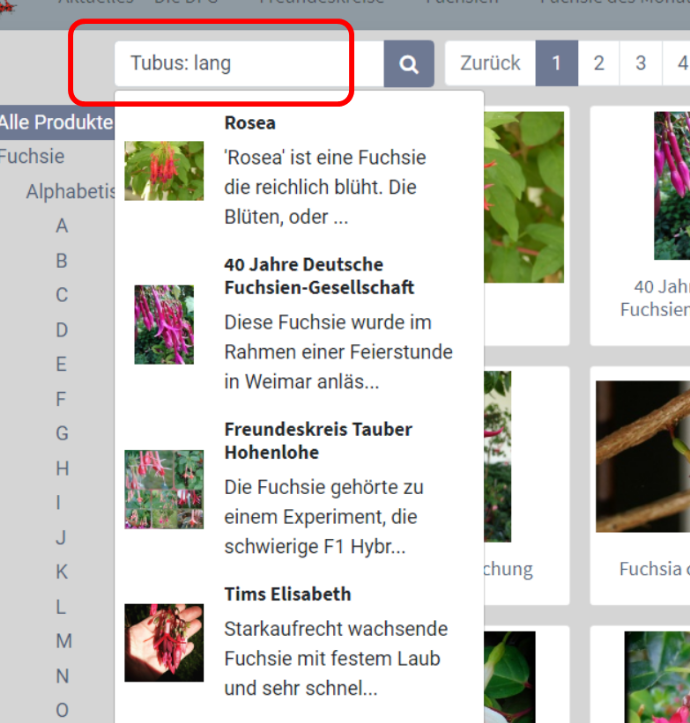The height and width of the screenshot is (723, 690).
Task: Select current page 1 button
Action: 556,64
